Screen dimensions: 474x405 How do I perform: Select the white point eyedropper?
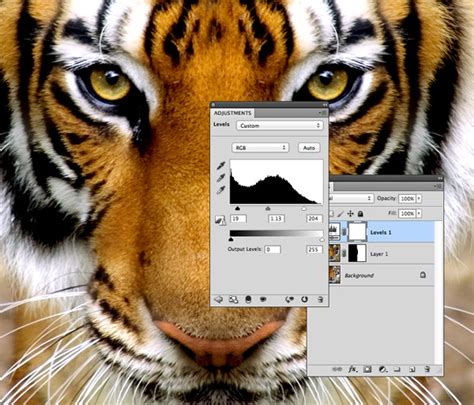(x=221, y=190)
